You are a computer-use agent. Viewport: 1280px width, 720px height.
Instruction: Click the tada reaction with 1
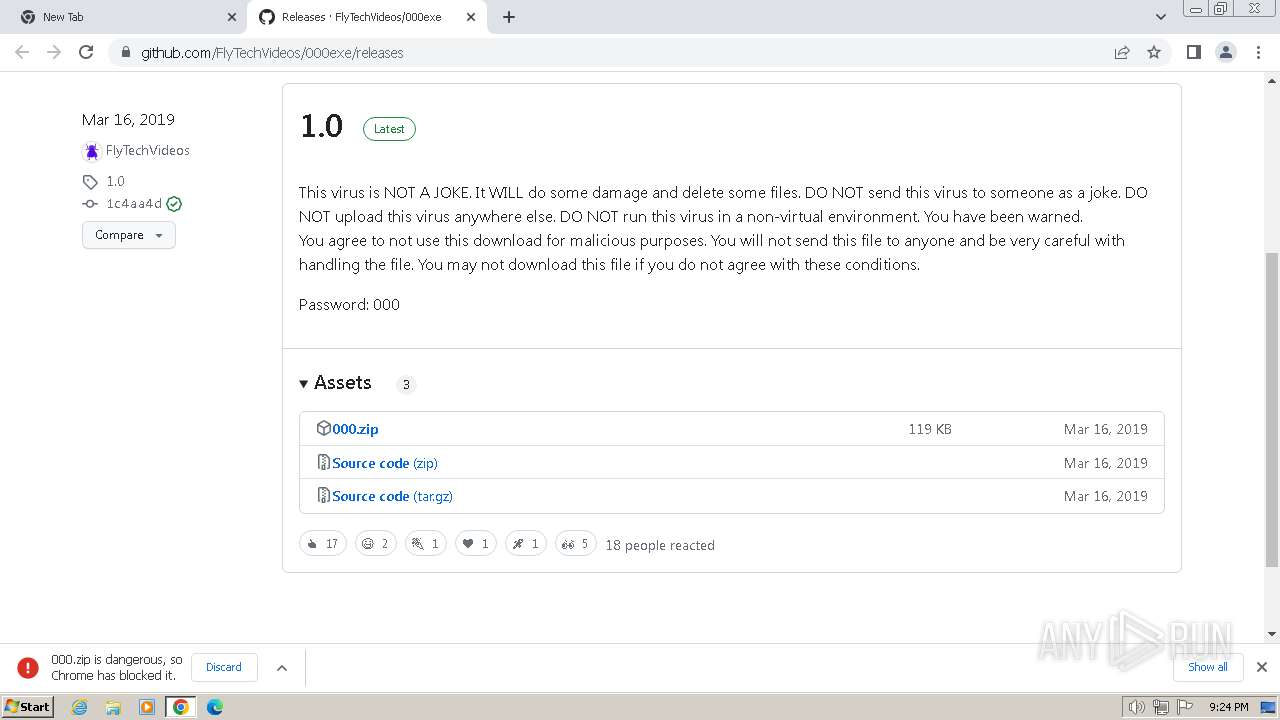click(425, 544)
